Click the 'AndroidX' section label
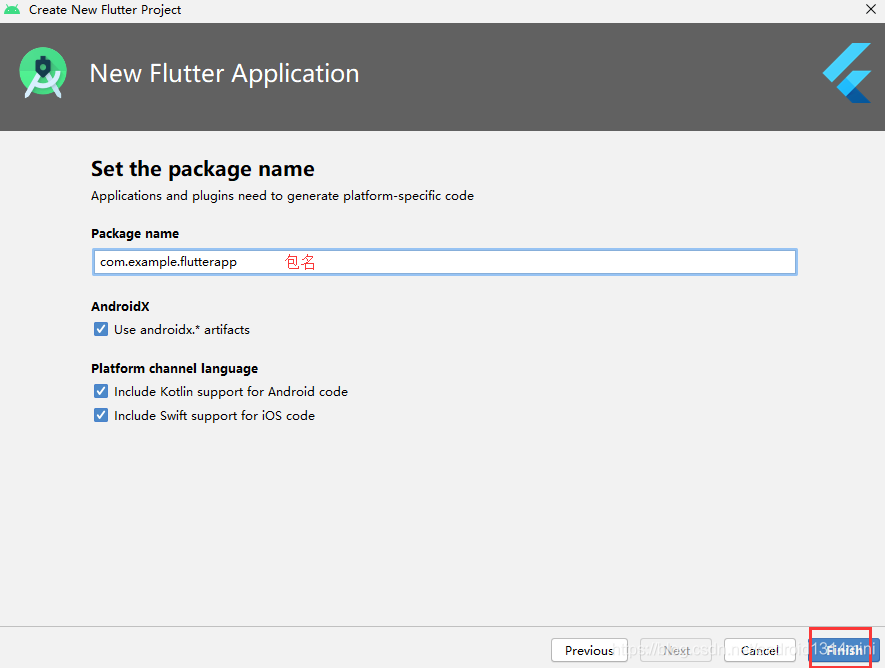The image size is (885, 668). click(120, 306)
